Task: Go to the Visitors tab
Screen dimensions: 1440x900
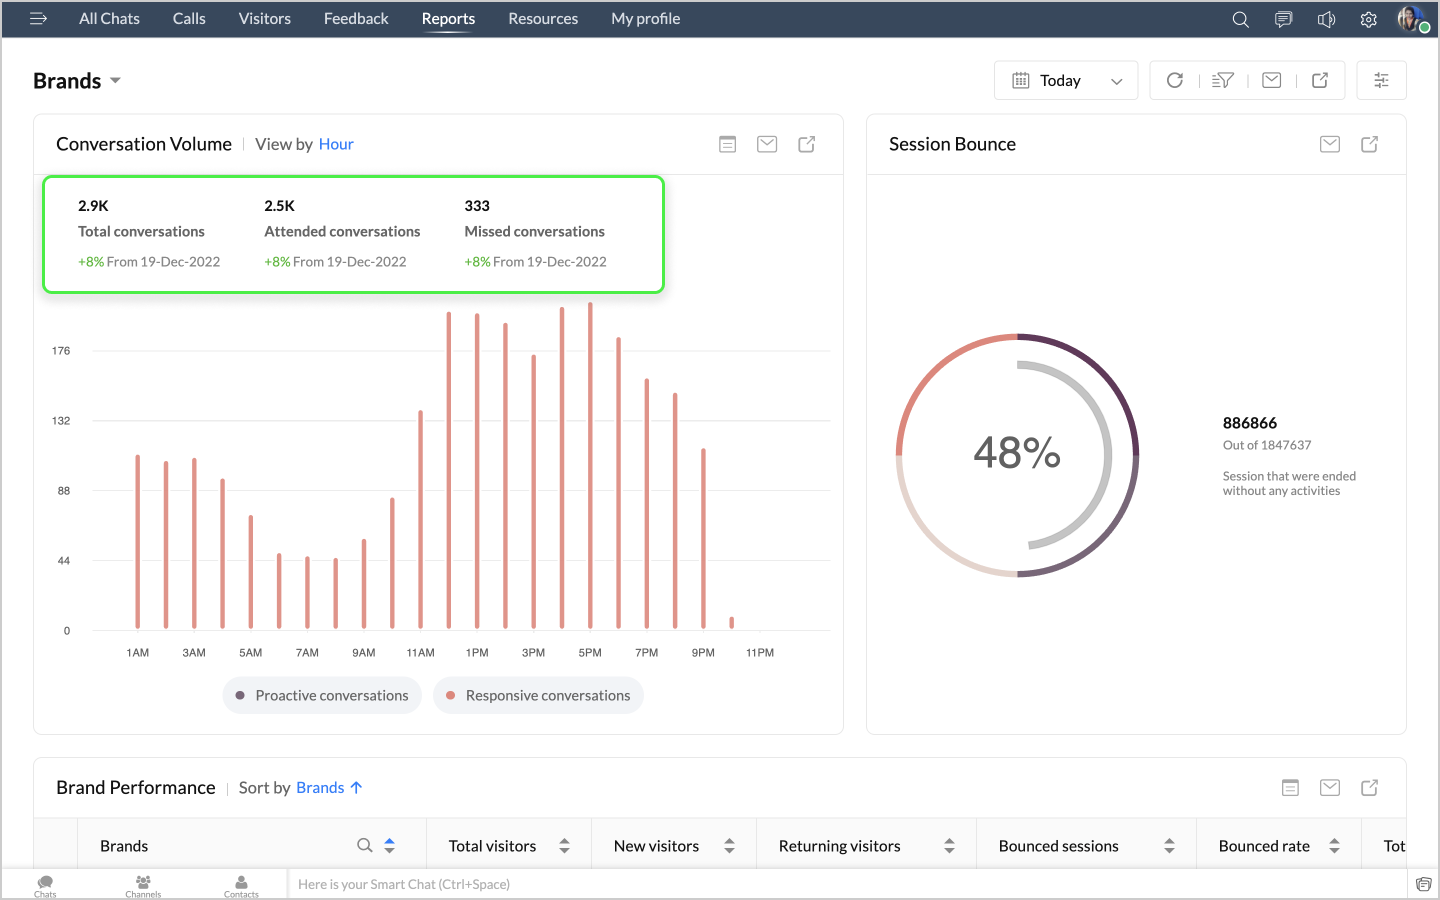Action: (264, 19)
